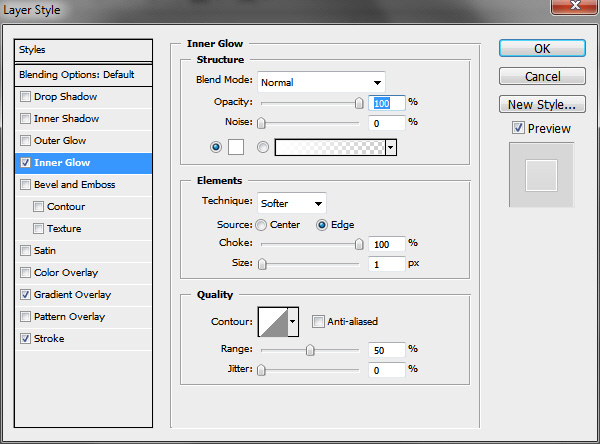This screenshot has height=444, width=600.
Task: Click the Opacity value field
Action: 386,103
